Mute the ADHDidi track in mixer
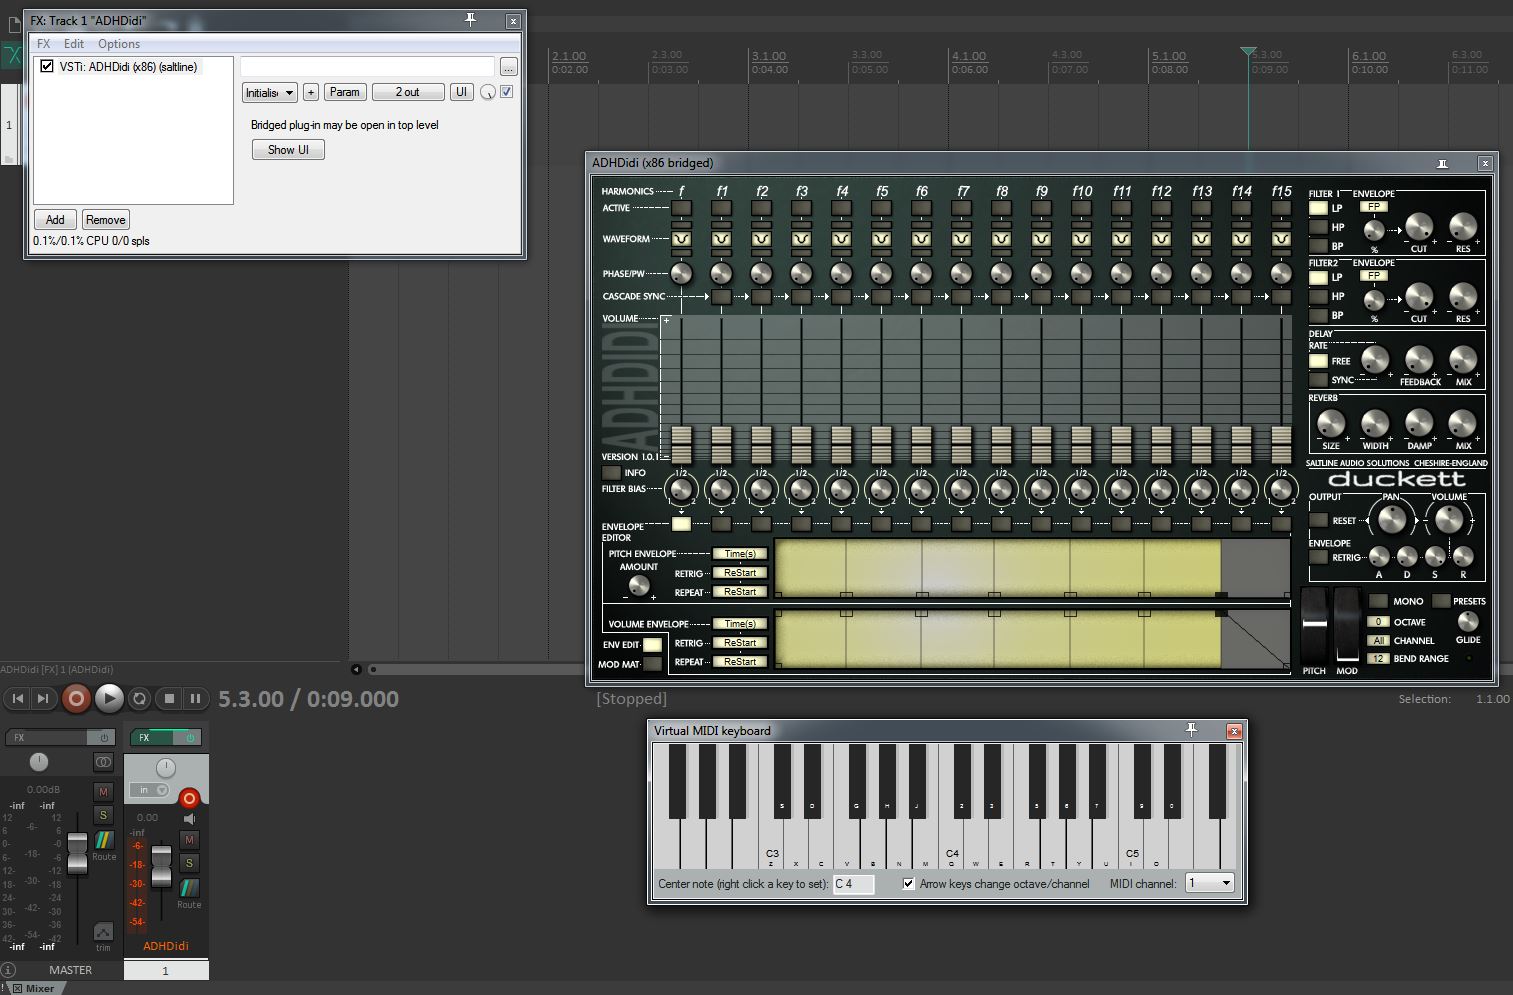The image size is (1513, 995). [189, 840]
